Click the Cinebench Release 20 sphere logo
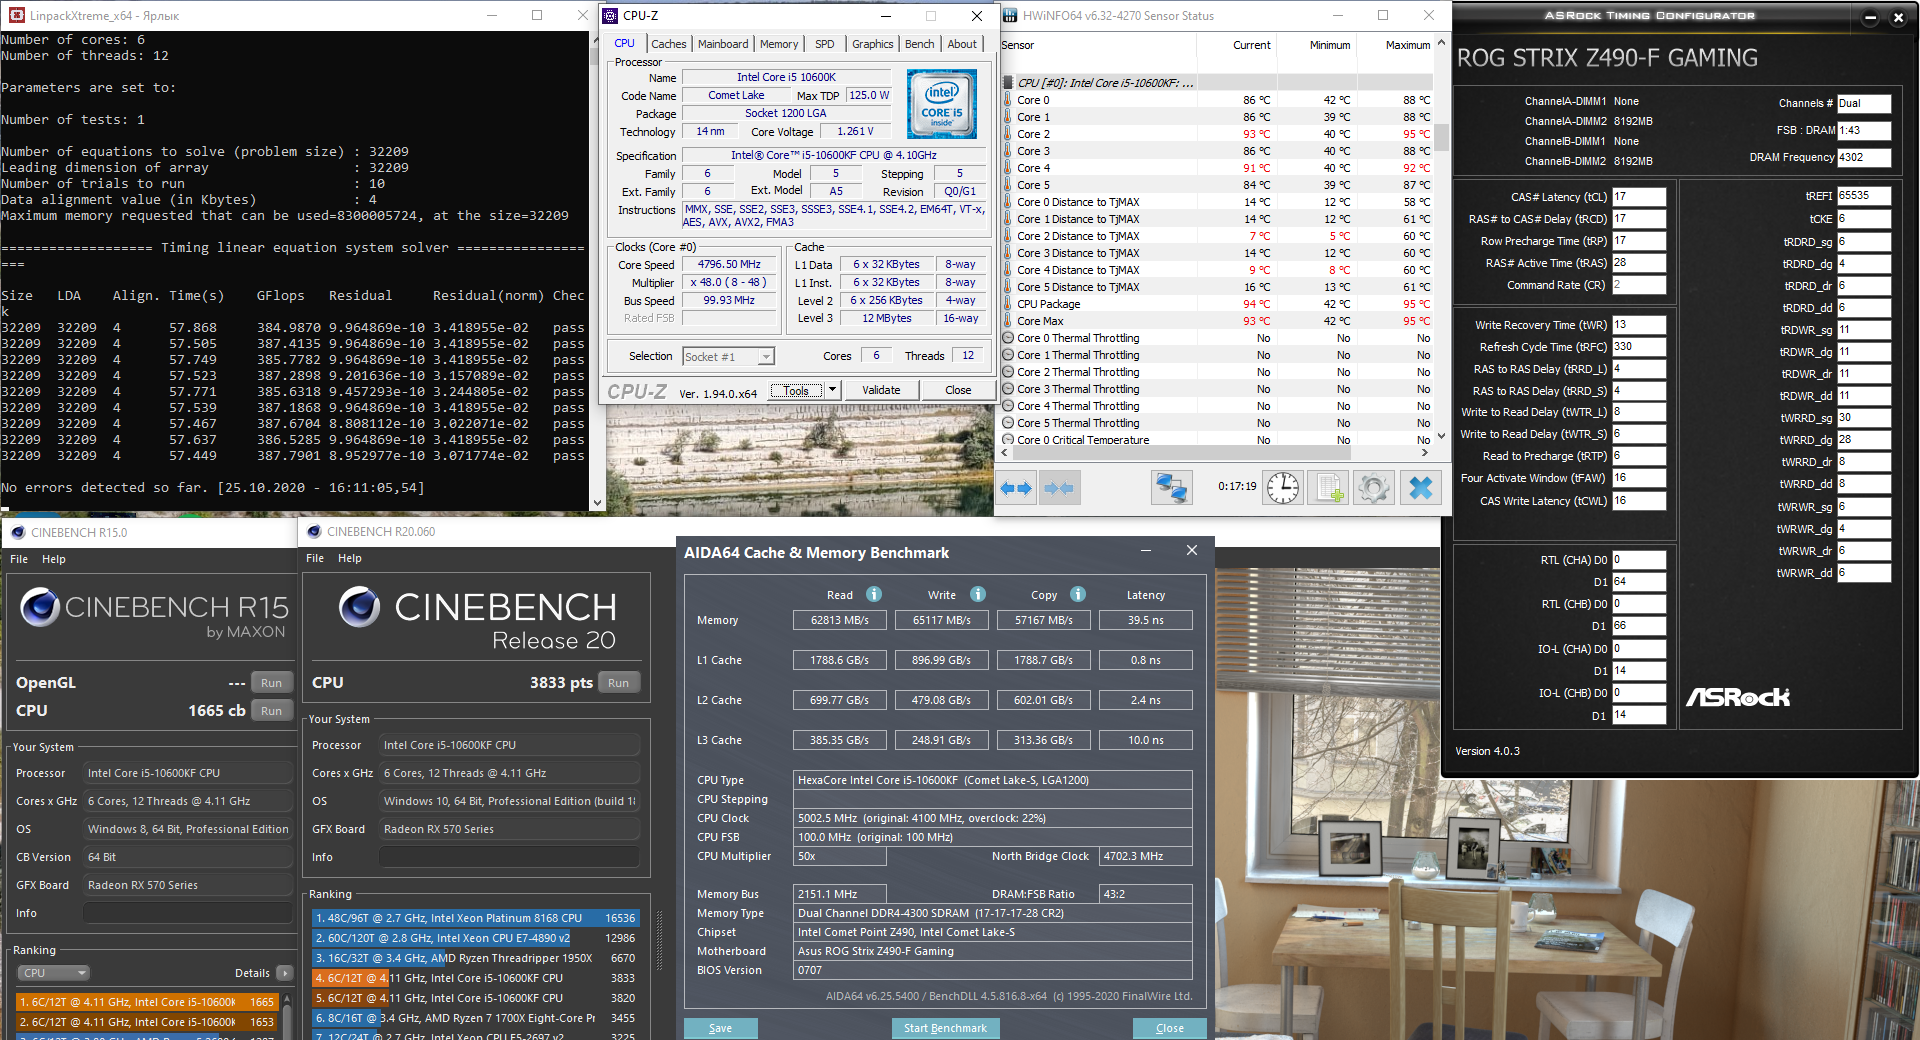Image resolution: width=1920 pixels, height=1040 pixels. pyautogui.click(x=360, y=606)
